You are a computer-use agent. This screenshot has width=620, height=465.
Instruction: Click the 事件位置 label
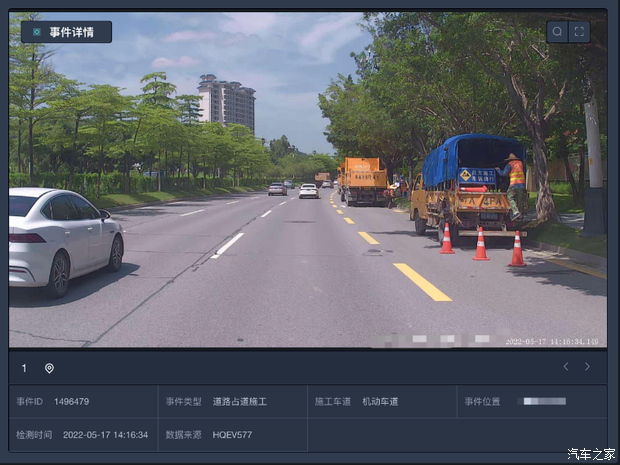coord(482,402)
